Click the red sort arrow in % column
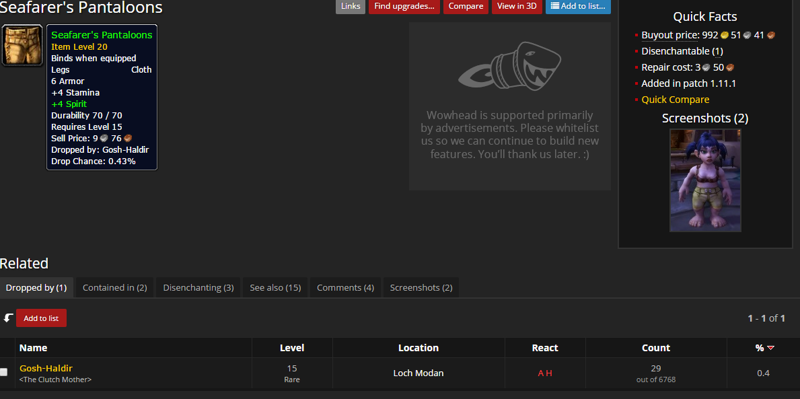 (x=770, y=348)
